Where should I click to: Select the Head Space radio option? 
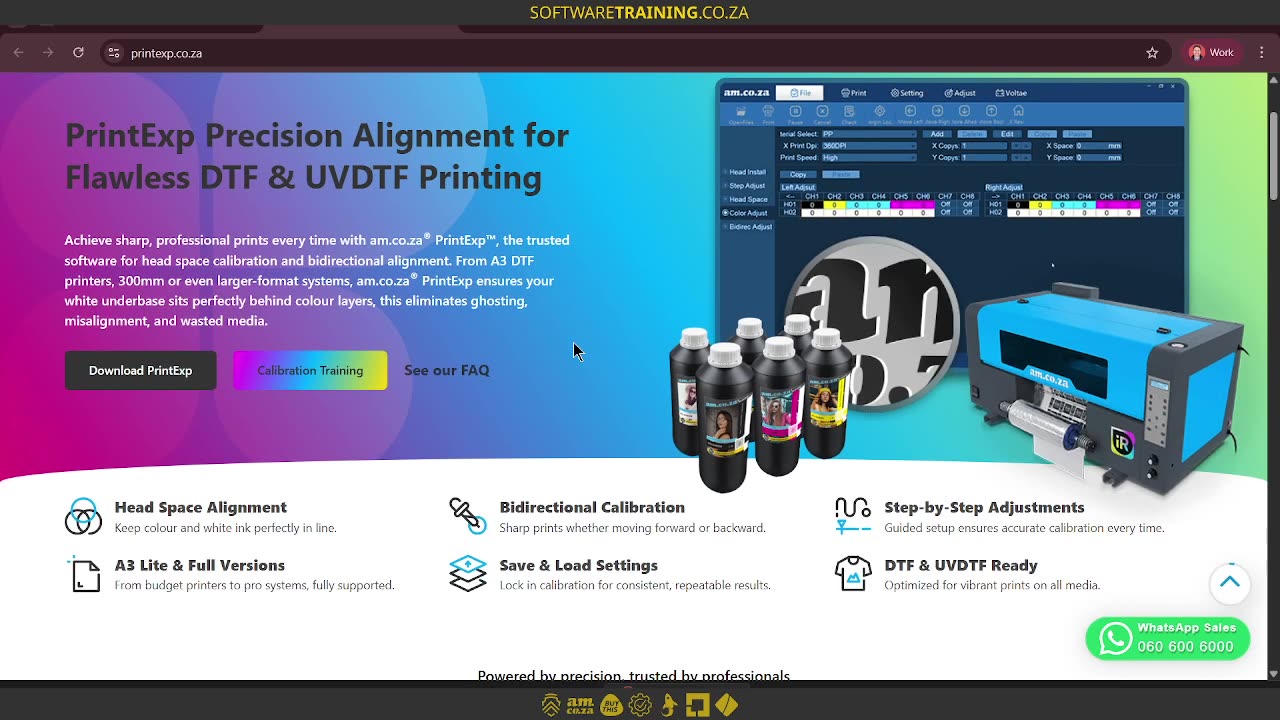point(746,199)
